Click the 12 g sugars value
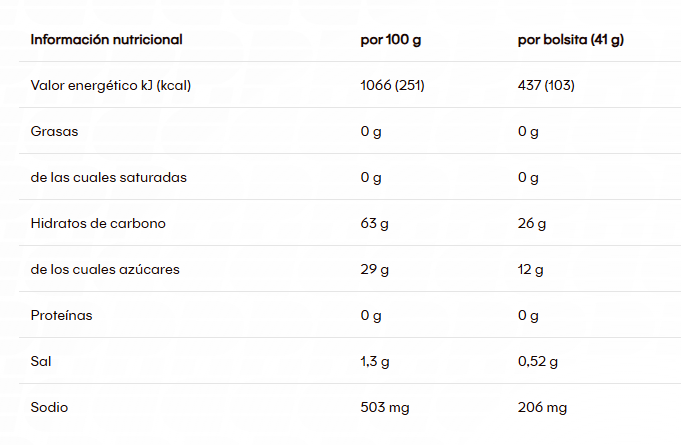This screenshot has height=445, width=681. click(531, 269)
